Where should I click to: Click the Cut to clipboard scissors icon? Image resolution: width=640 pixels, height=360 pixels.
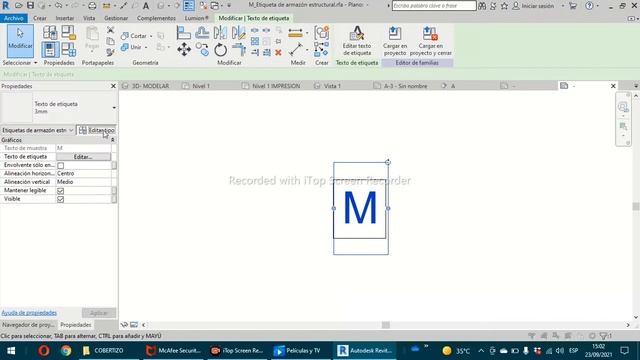pyautogui.click(x=110, y=30)
